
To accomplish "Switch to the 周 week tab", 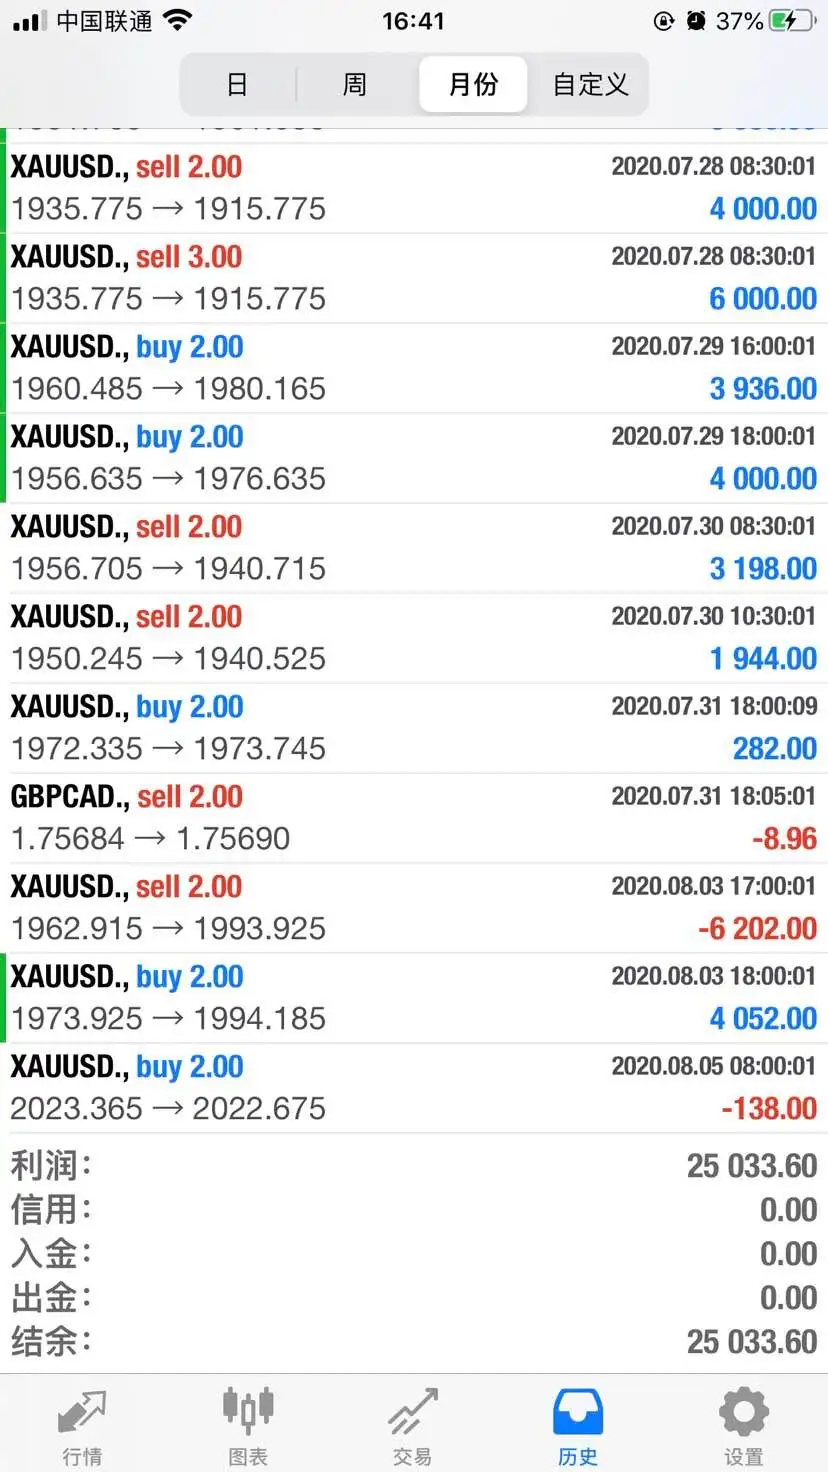I will tap(355, 84).
